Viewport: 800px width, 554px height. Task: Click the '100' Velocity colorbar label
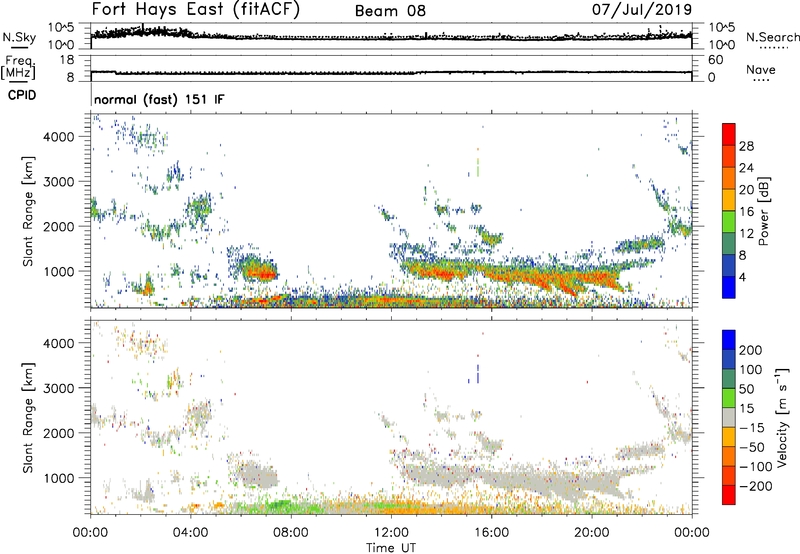(751, 370)
